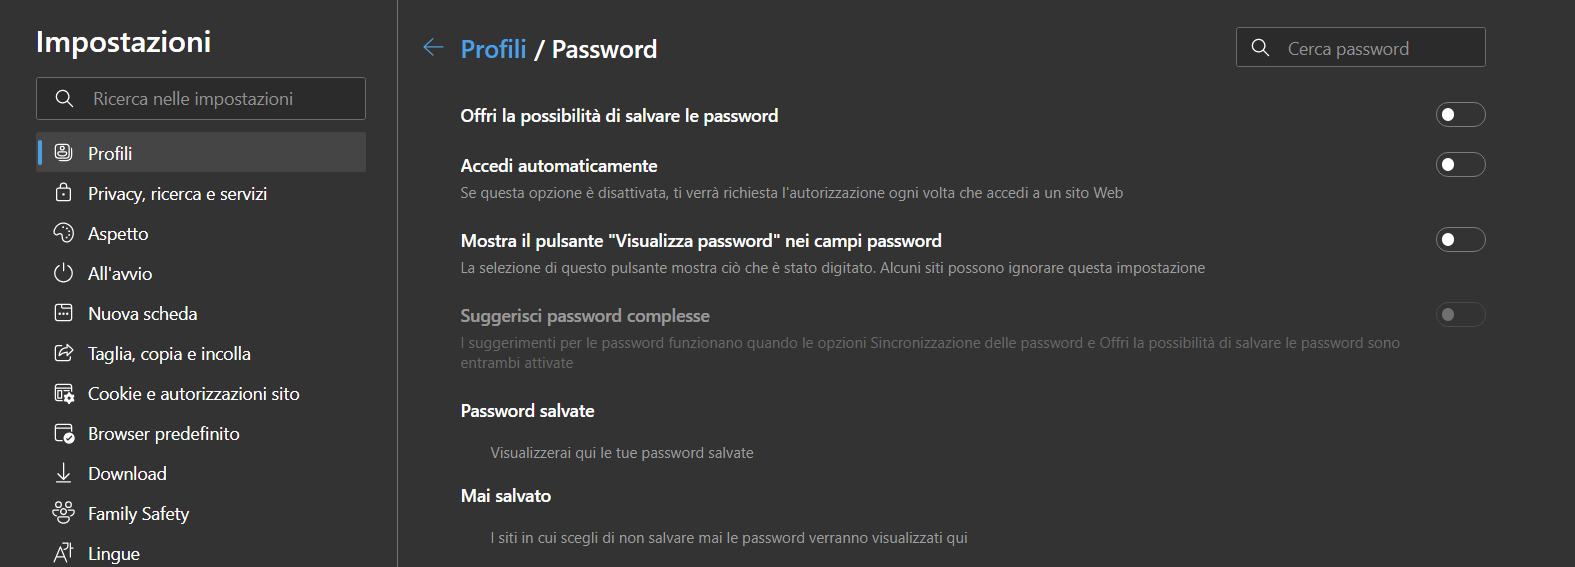Click the back arrow next to Profili
This screenshot has width=1575, height=567.
point(433,48)
